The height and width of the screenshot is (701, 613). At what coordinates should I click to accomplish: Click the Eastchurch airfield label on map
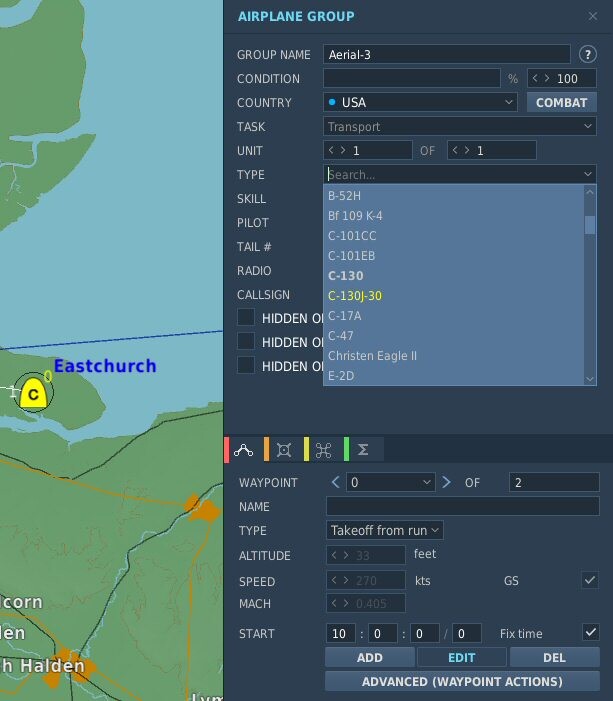(x=105, y=366)
